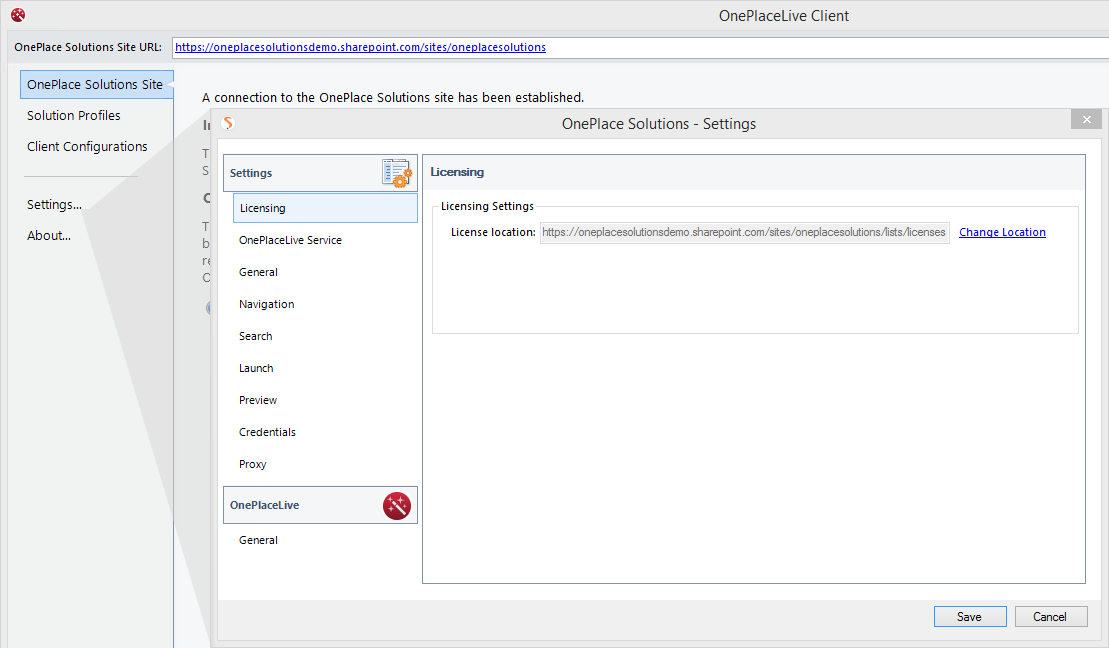The width and height of the screenshot is (1109, 648).
Task: Click the 'License location:' label
Action: (x=493, y=232)
